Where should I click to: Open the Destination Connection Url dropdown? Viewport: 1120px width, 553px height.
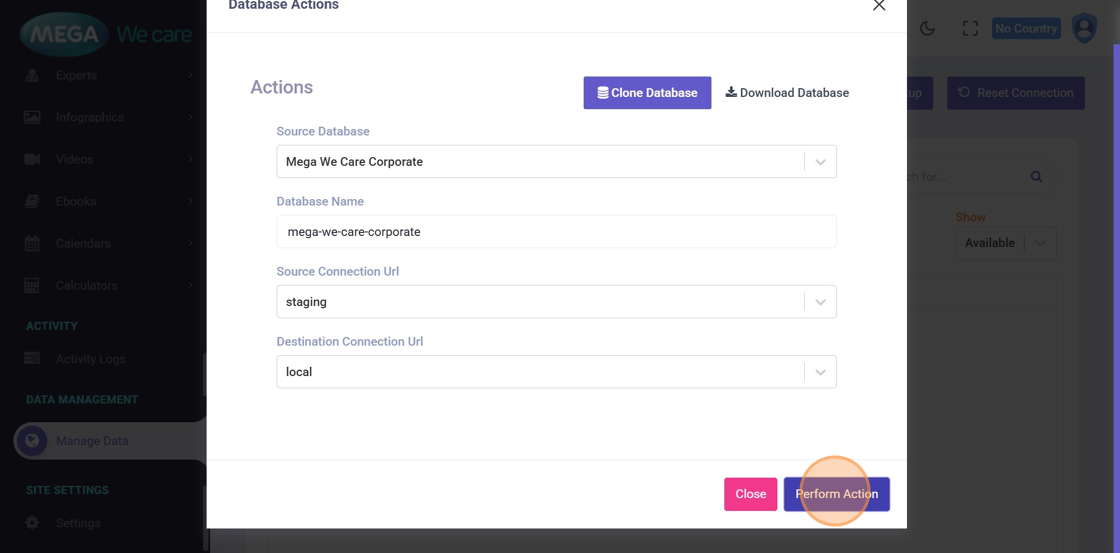click(820, 372)
